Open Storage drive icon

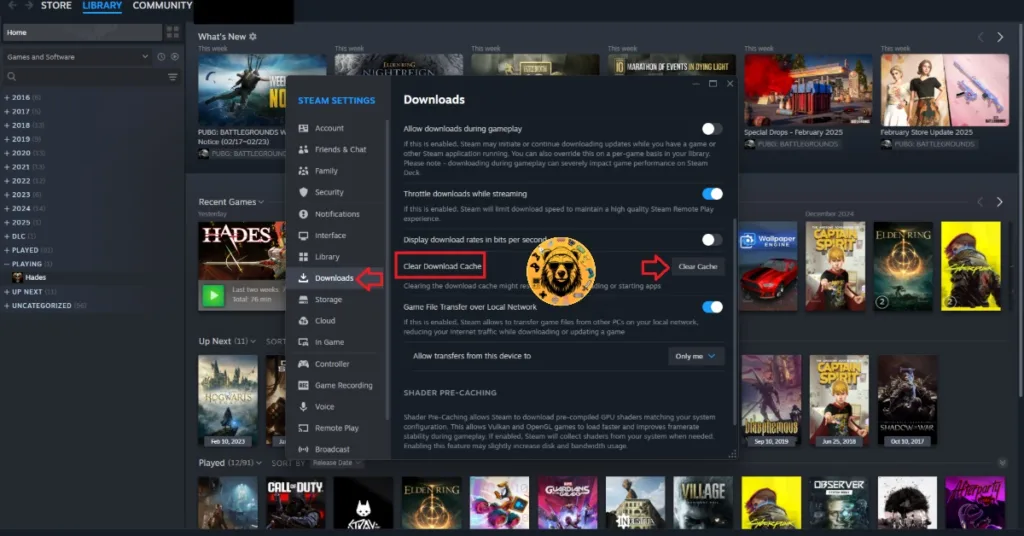[303, 300]
